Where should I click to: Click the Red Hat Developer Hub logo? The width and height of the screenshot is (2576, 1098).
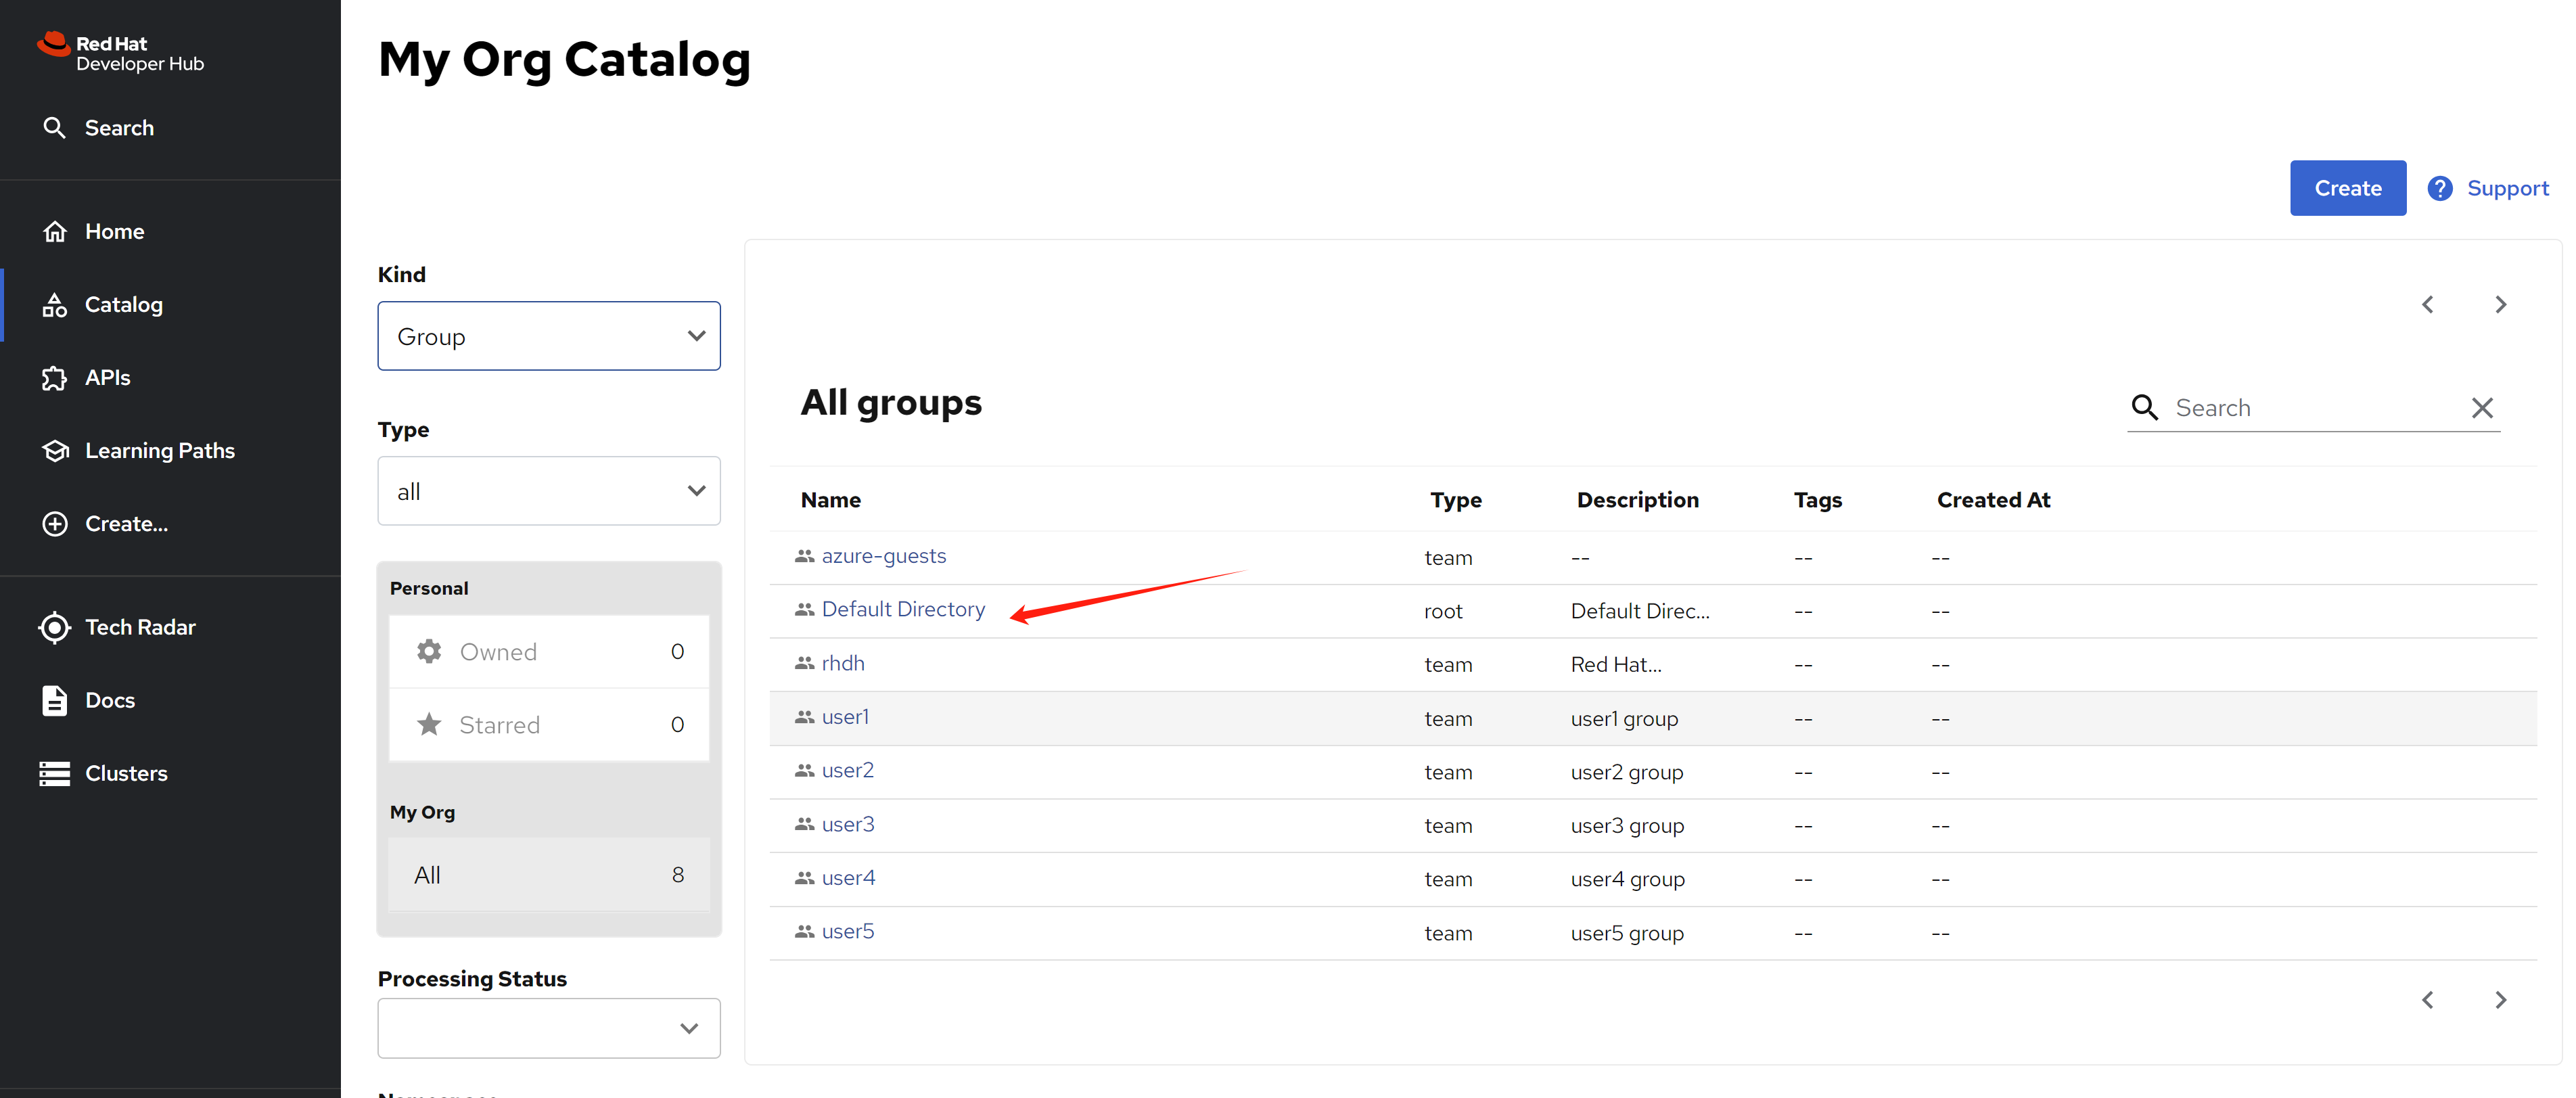click(121, 53)
